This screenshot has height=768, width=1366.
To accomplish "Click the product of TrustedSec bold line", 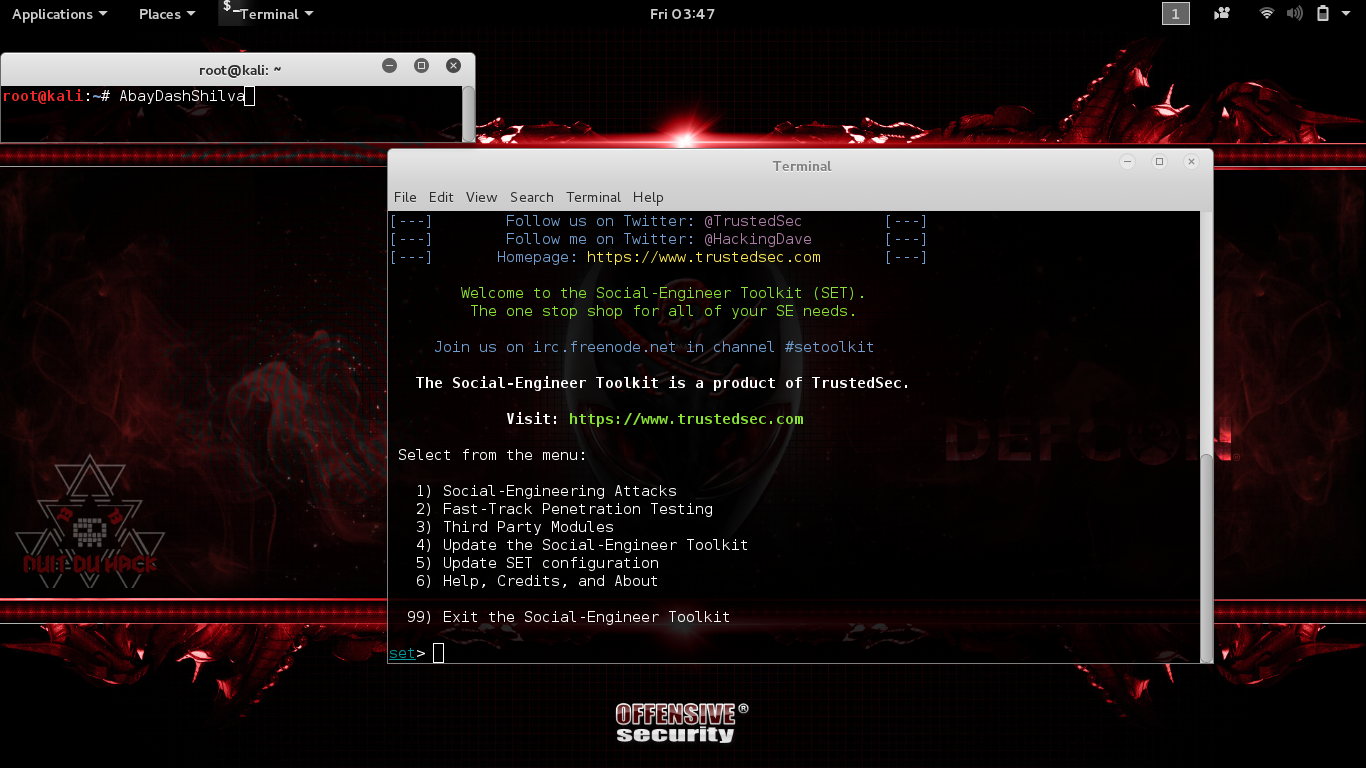I will 663,383.
